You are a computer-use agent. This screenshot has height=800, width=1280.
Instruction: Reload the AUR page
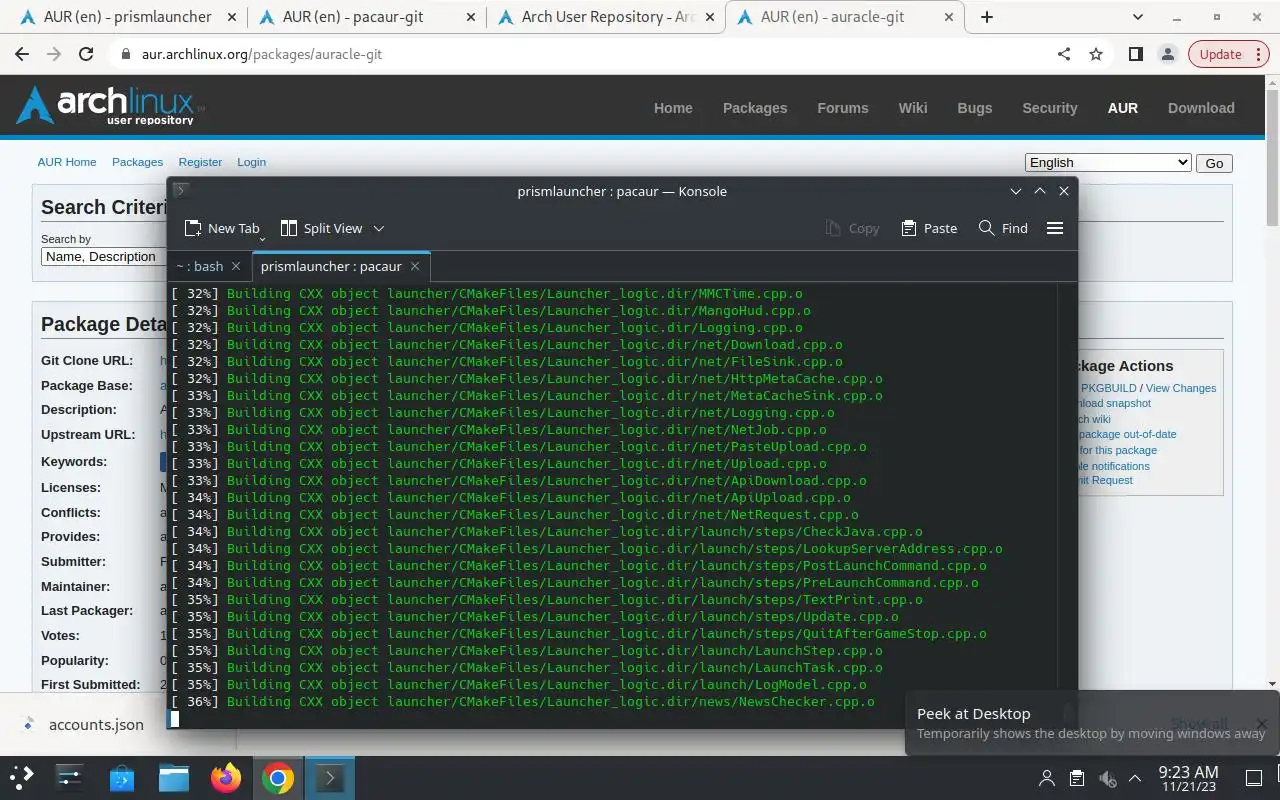click(86, 54)
